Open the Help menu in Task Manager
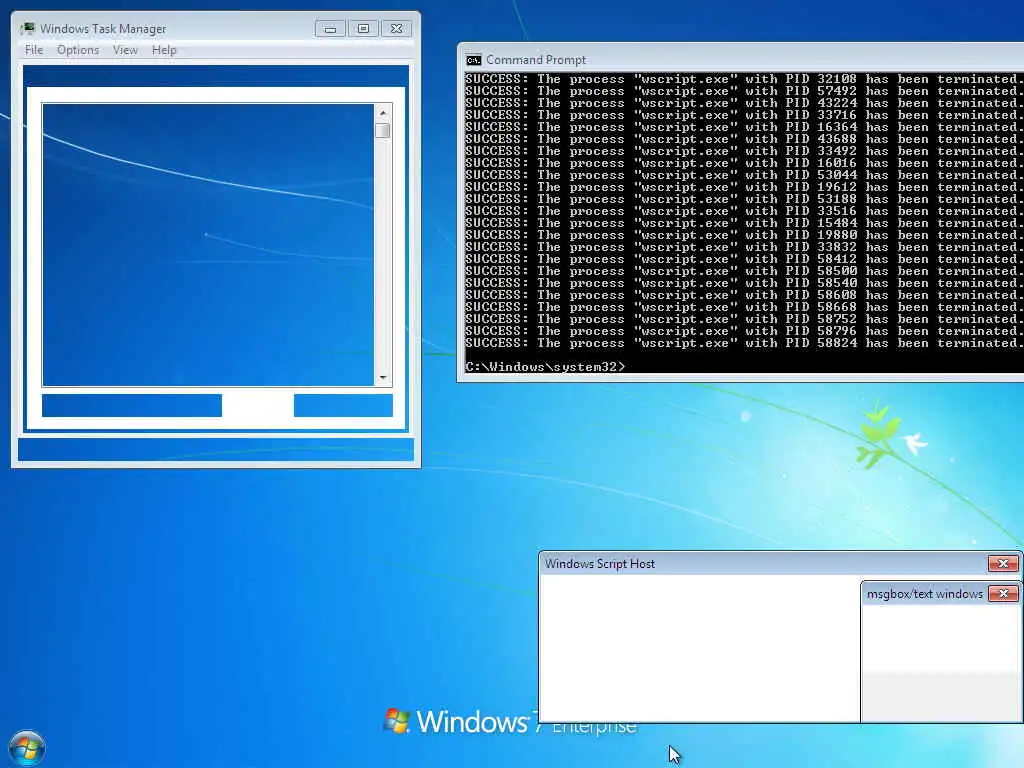The width and height of the screenshot is (1024, 768). pos(164,50)
